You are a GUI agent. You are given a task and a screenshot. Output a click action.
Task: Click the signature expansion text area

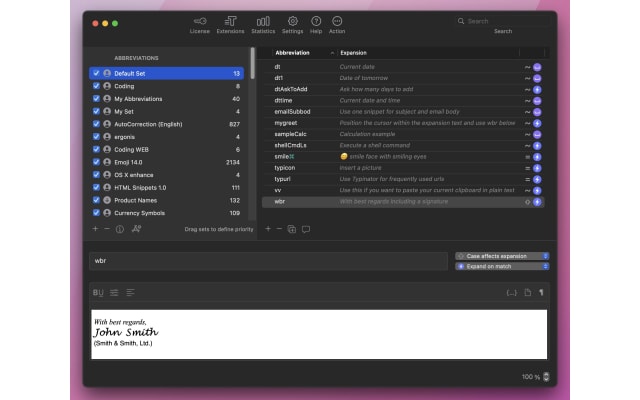[319, 334]
